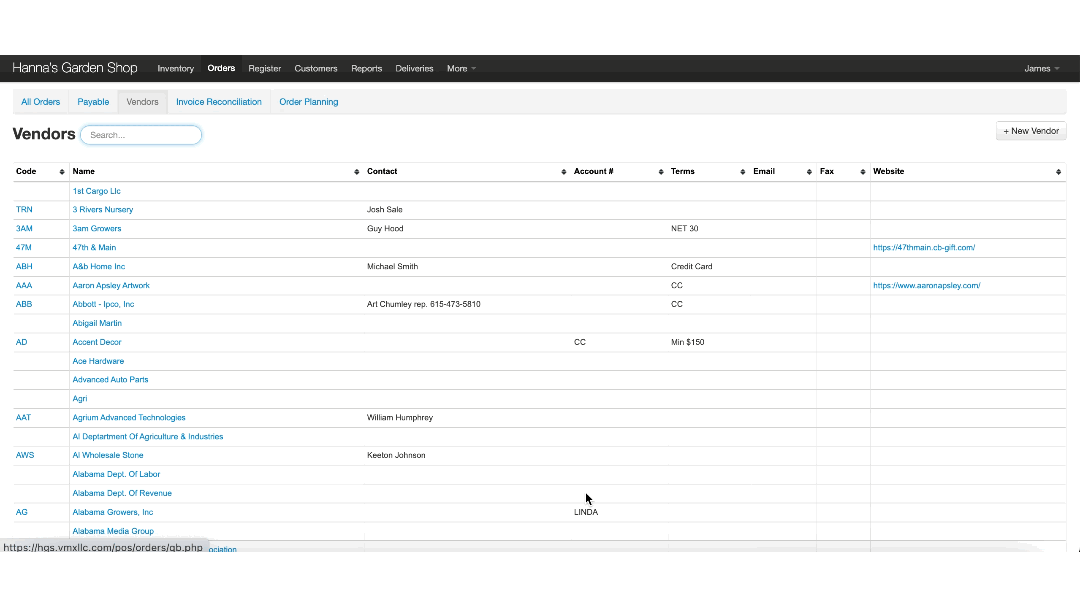The width and height of the screenshot is (1080, 608).
Task: Select the Order Planning tab
Action: [x=308, y=102]
